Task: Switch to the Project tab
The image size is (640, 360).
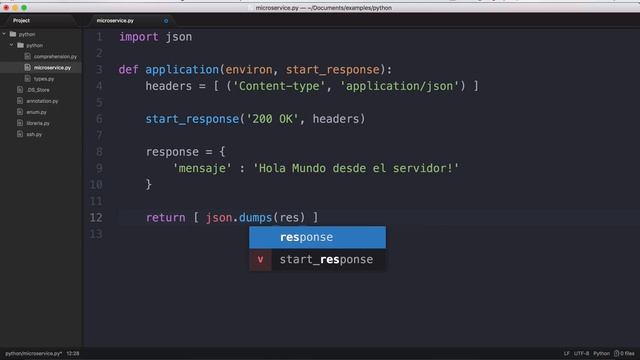Action: [21, 20]
